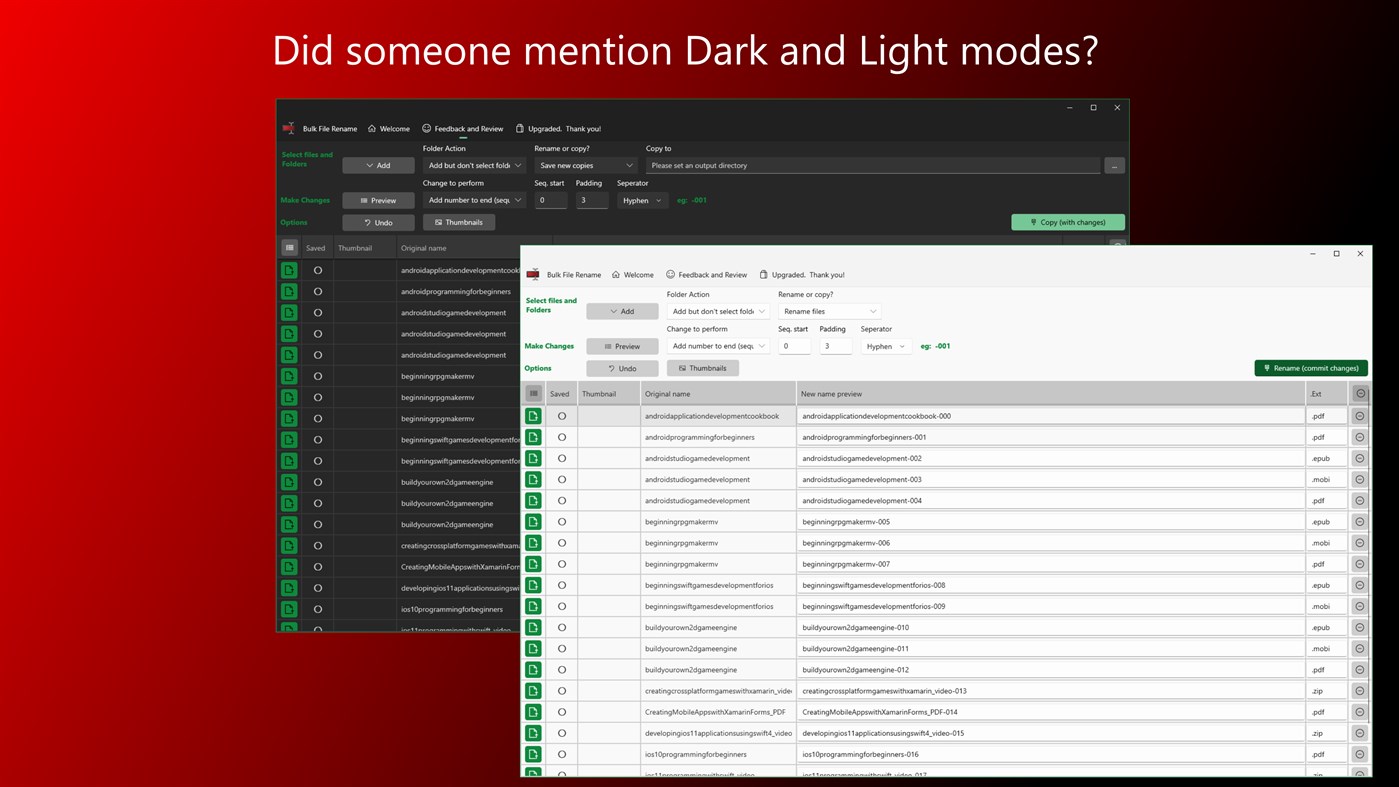This screenshot has width=1399, height=787.
Task: Open the Rename files dropdown in light window
Action: tap(830, 311)
